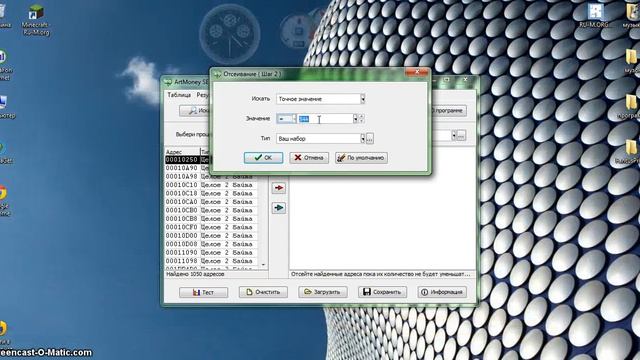This screenshot has width=640, height=360.
Task: Cancel the filtering dialog with Отмена
Action: point(309,158)
